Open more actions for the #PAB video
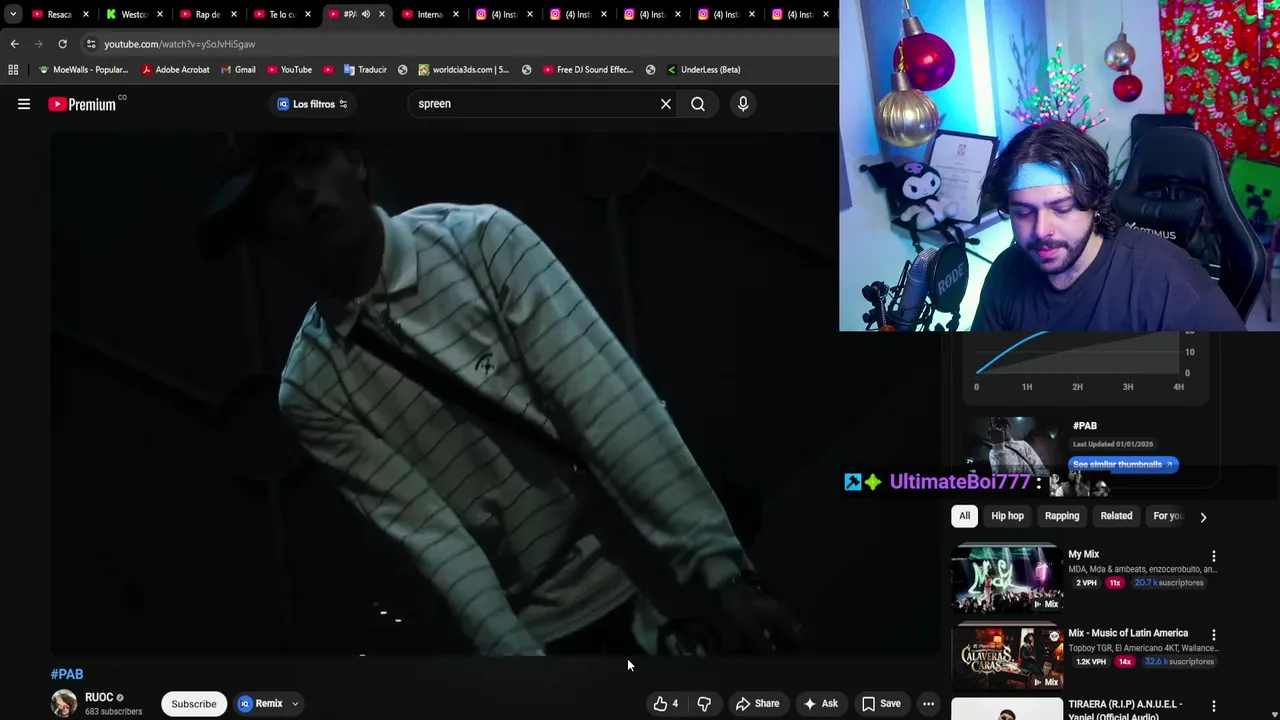The image size is (1280, 720). pyautogui.click(x=928, y=703)
